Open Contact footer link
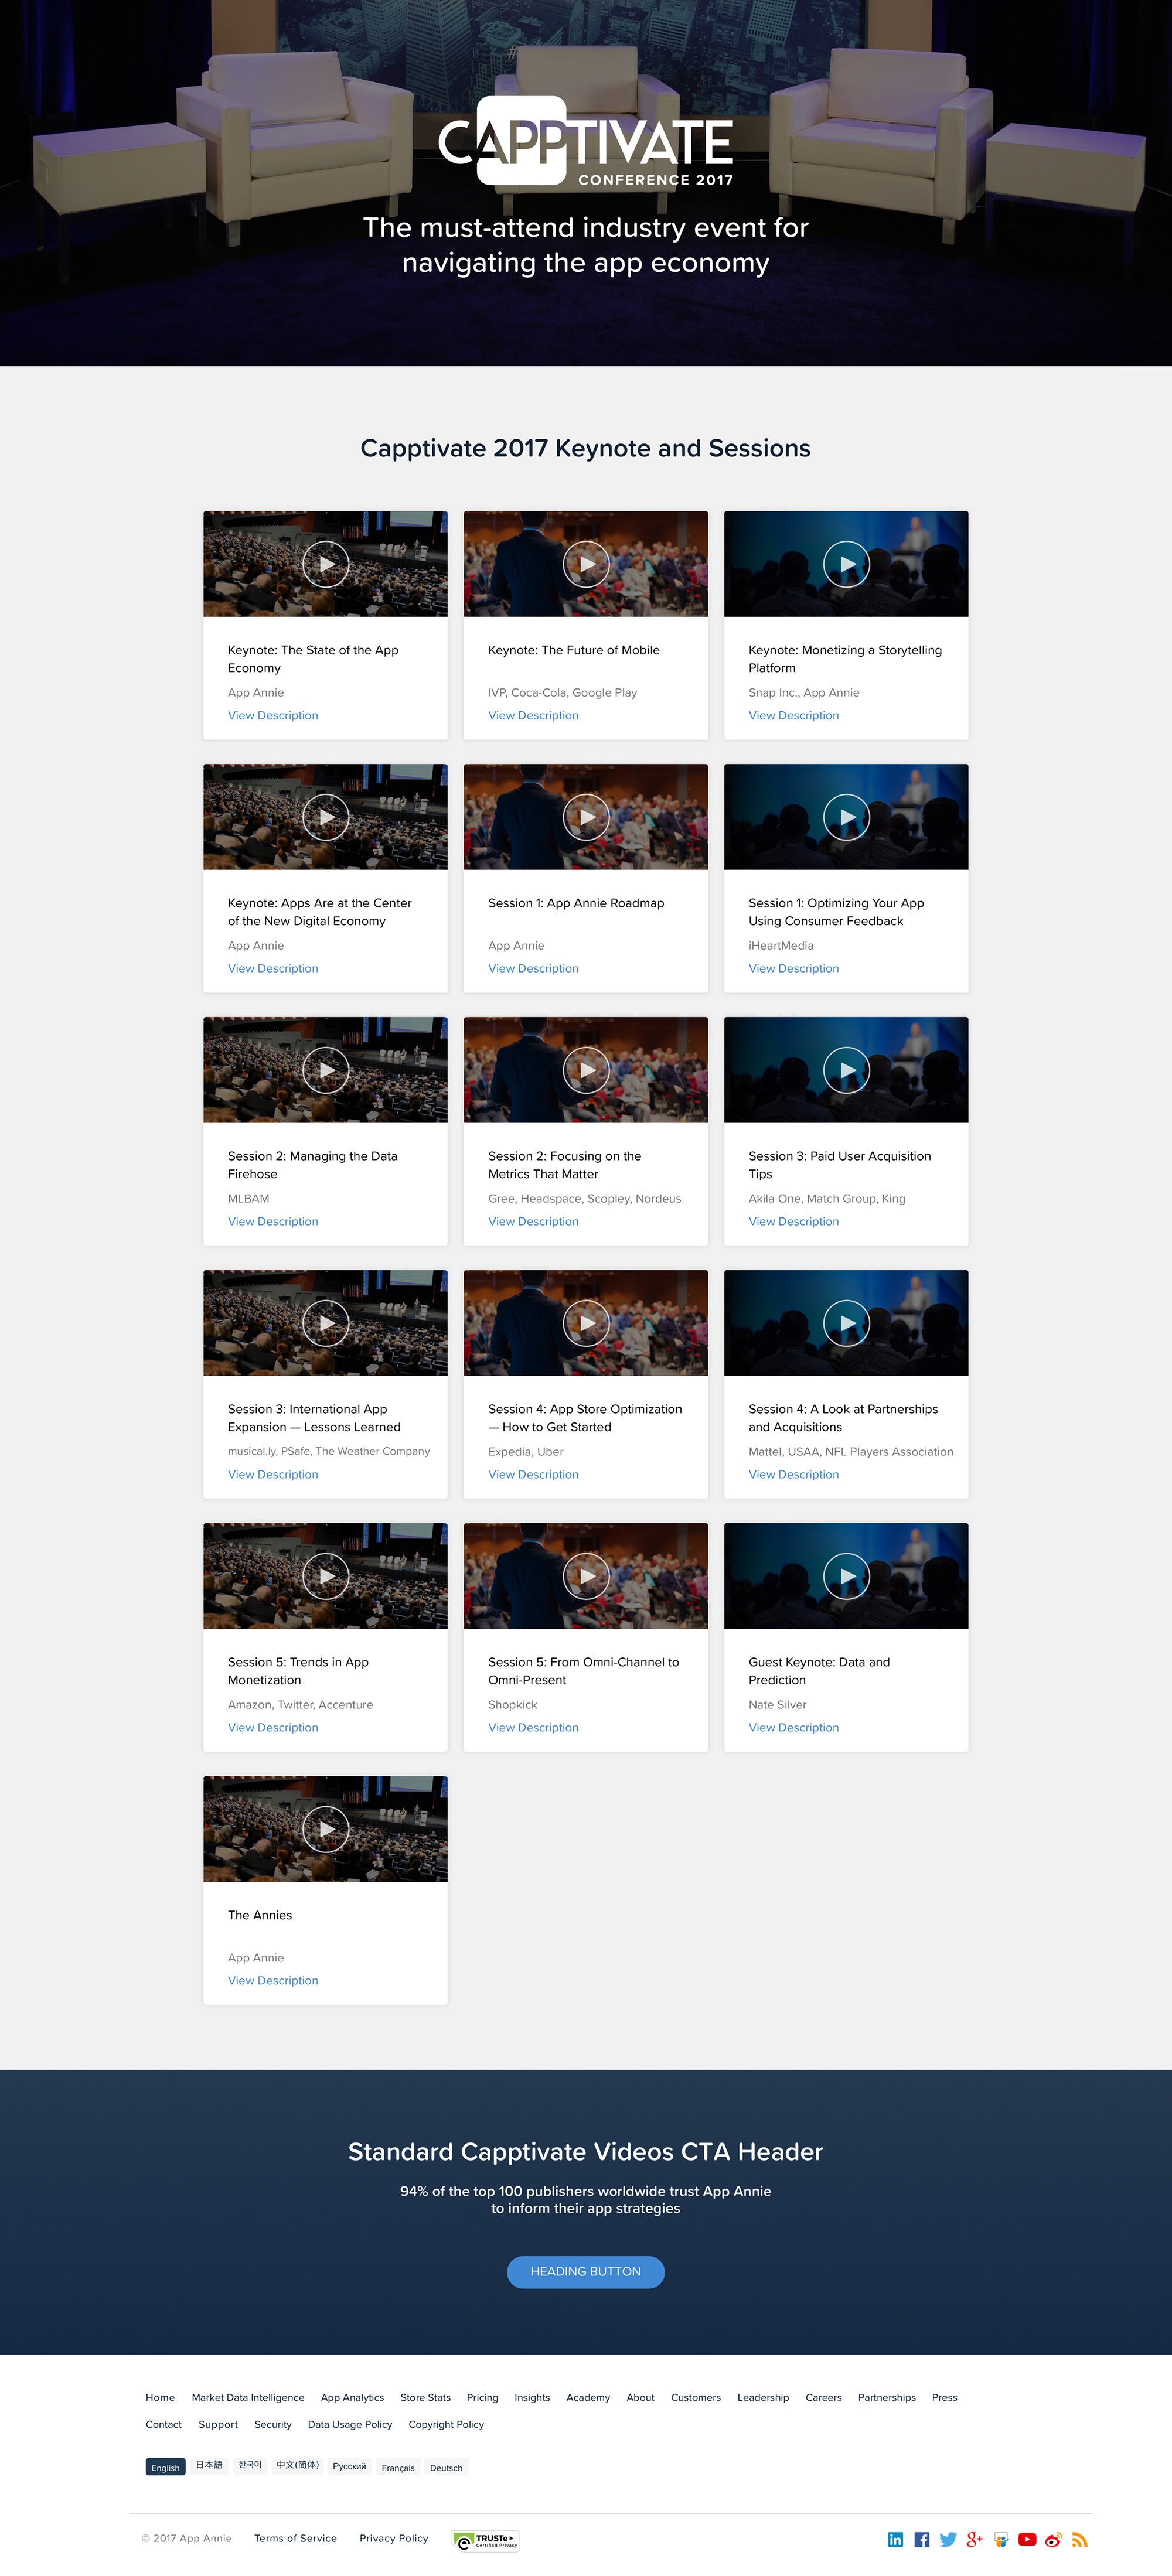This screenshot has height=2576, width=1172. point(164,2424)
